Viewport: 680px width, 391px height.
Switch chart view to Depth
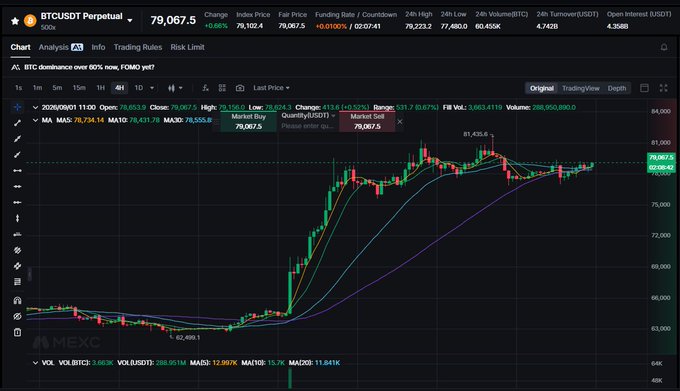pos(617,88)
